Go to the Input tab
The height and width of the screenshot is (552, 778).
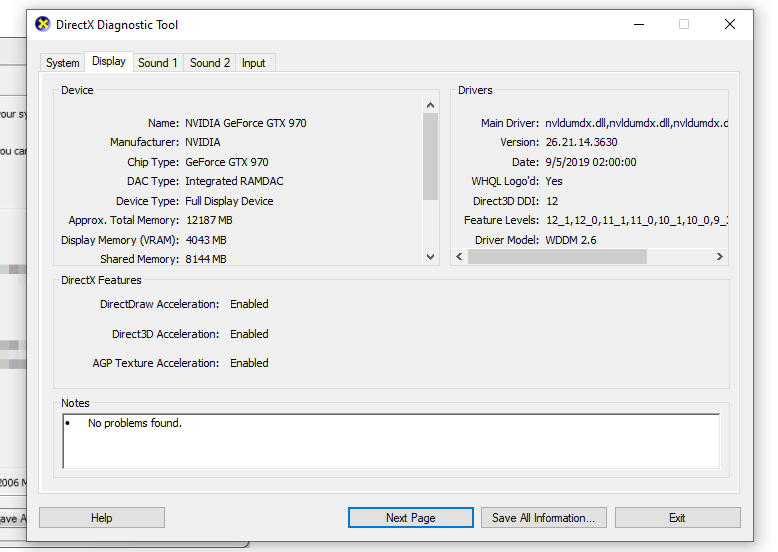point(254,63)
